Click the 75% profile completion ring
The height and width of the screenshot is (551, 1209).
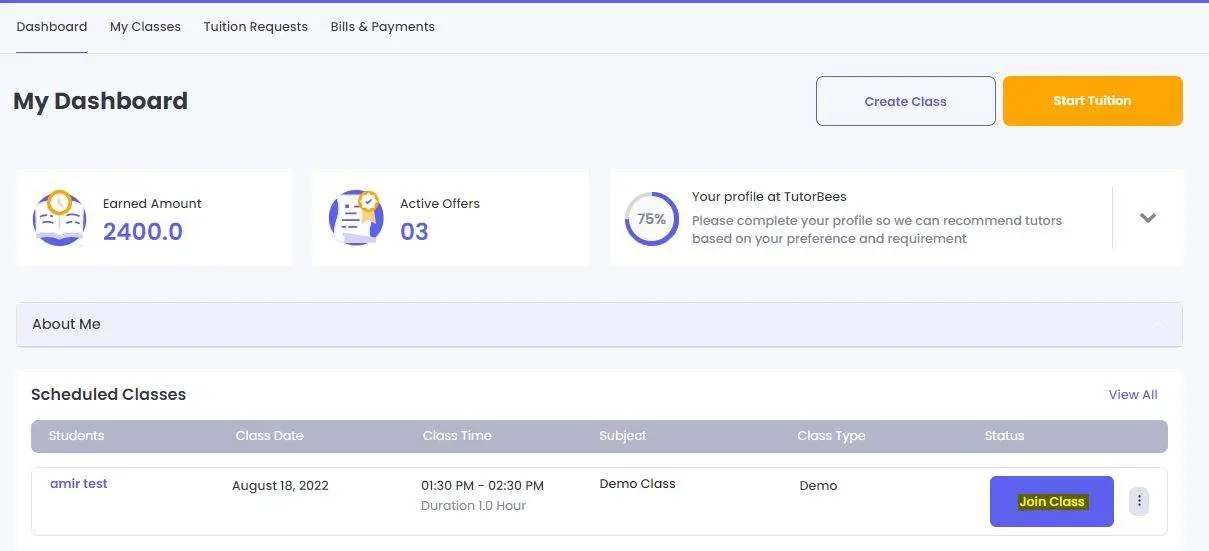point(651,219)
